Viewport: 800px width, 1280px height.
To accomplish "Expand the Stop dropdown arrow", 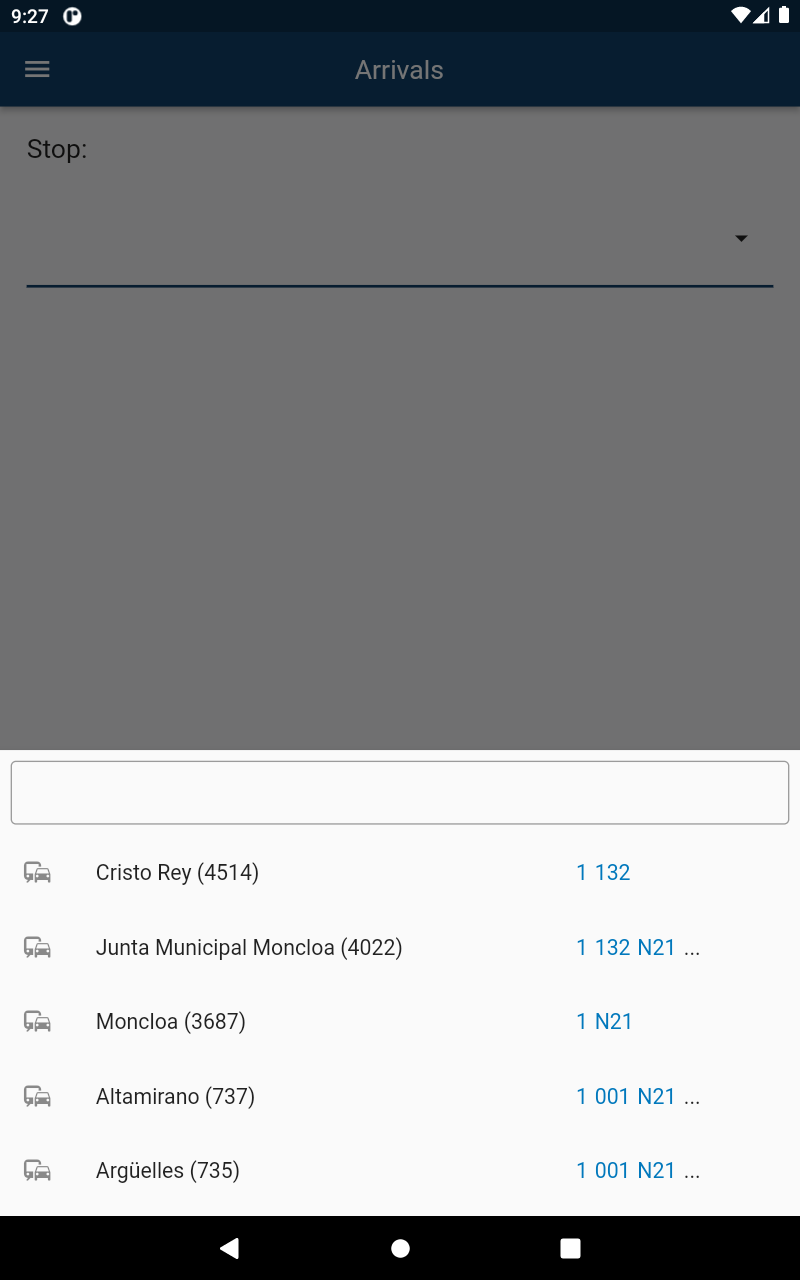I will tap(741, 239).
